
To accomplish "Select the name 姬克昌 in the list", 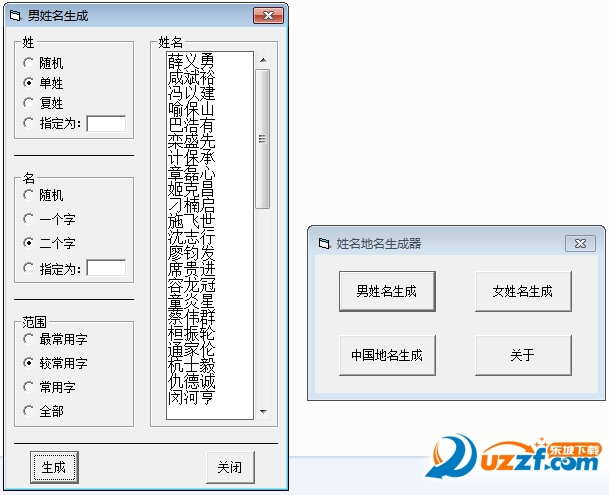I will [191, 189].
